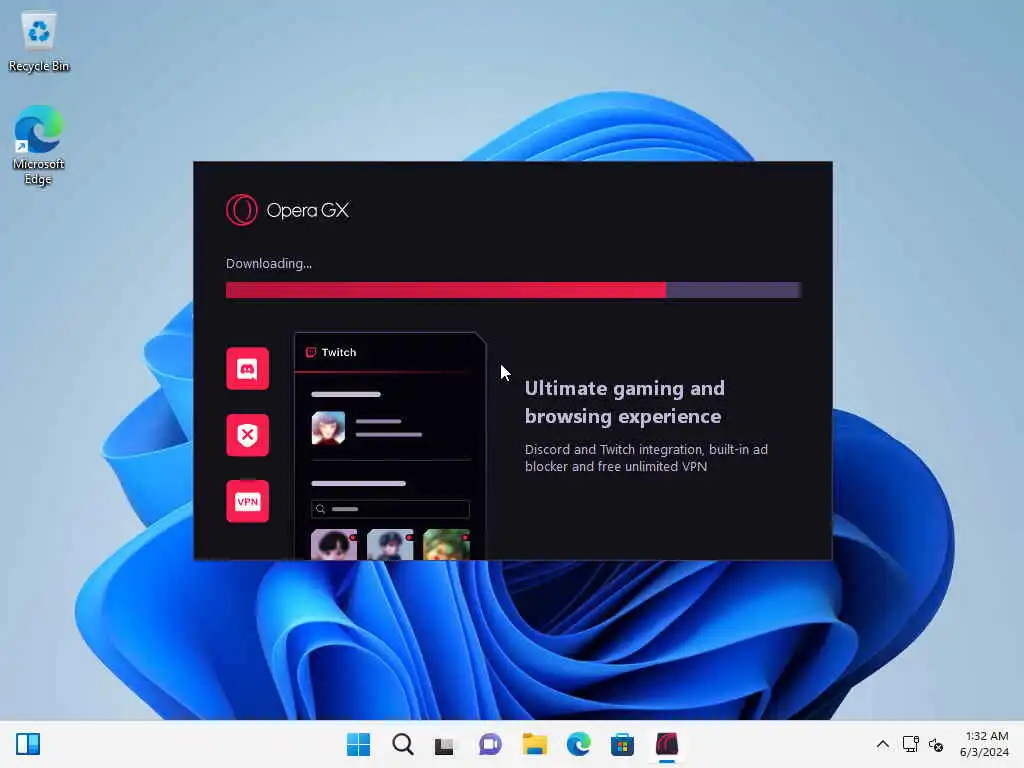Image resolution: width=1024 pixels, height=768 pixels.
Task: Open the Chat app on the taskbar
Action: [x=490, y=744]
